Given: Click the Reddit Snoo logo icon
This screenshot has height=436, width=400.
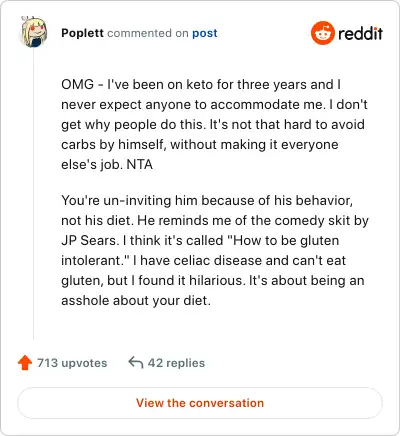Looking at the screenshot, I should coord(322,33).
